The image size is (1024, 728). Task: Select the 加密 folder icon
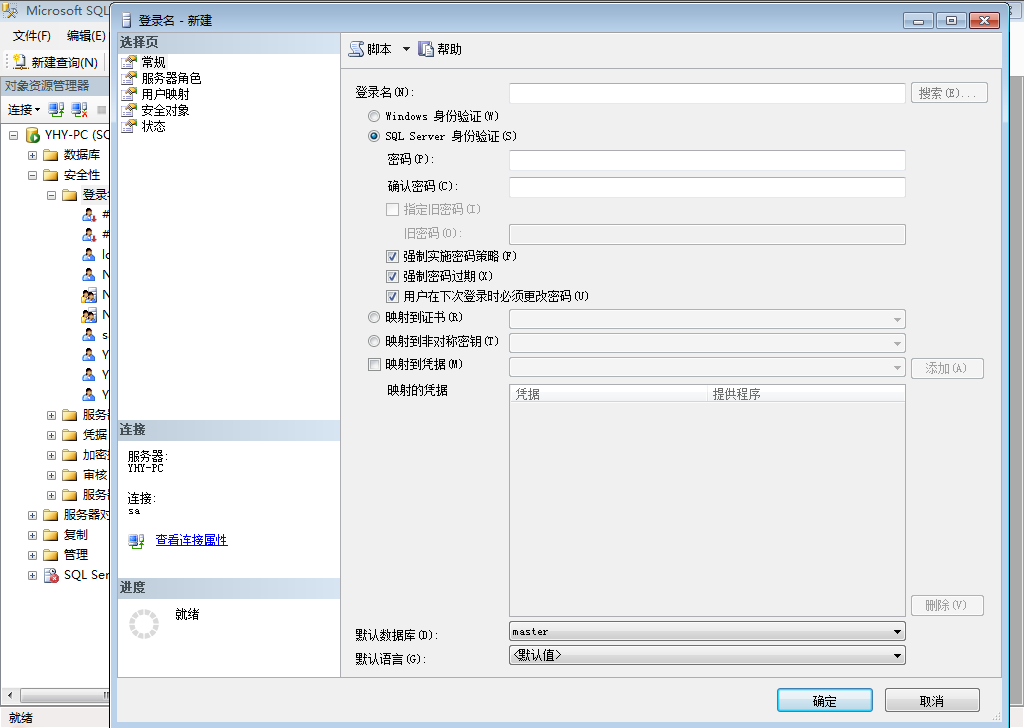pyautogui.click(x=69, y=455)
